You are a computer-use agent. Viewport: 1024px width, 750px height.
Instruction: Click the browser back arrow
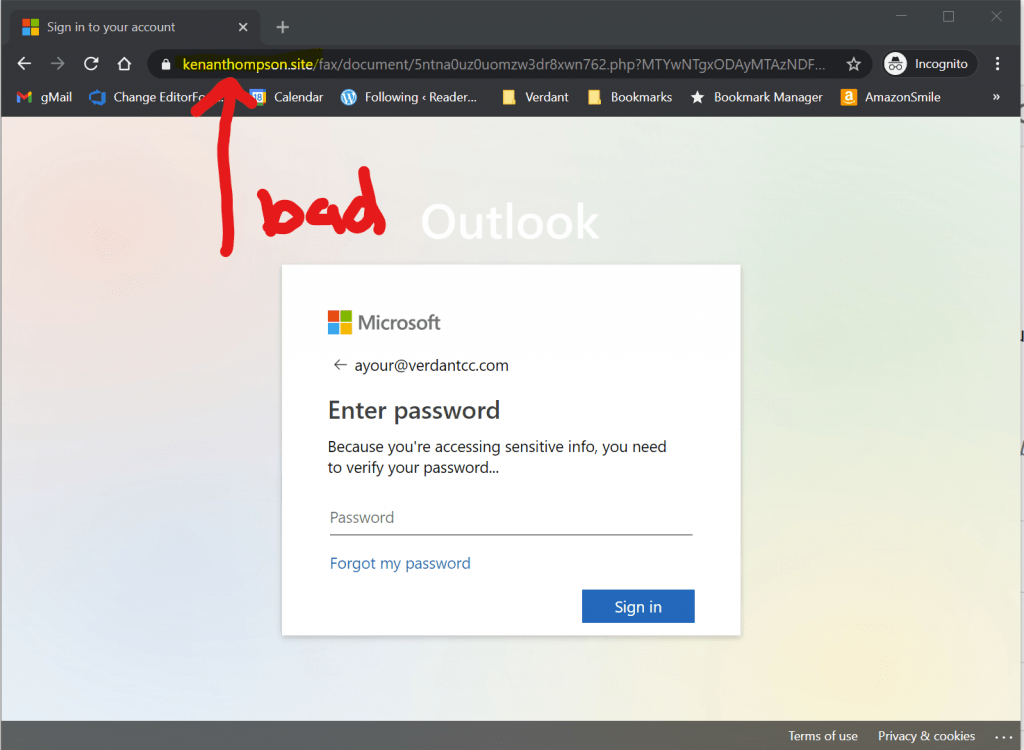pyautogui.click(x=24, y=64)
